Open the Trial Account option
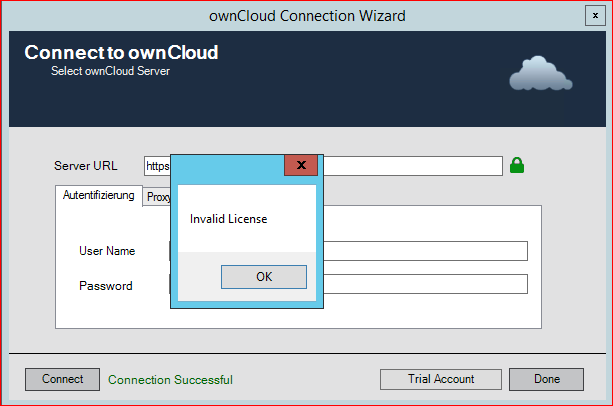Viewport: 613px width, 406px height. pyautogui.click(x=441, y=379)
